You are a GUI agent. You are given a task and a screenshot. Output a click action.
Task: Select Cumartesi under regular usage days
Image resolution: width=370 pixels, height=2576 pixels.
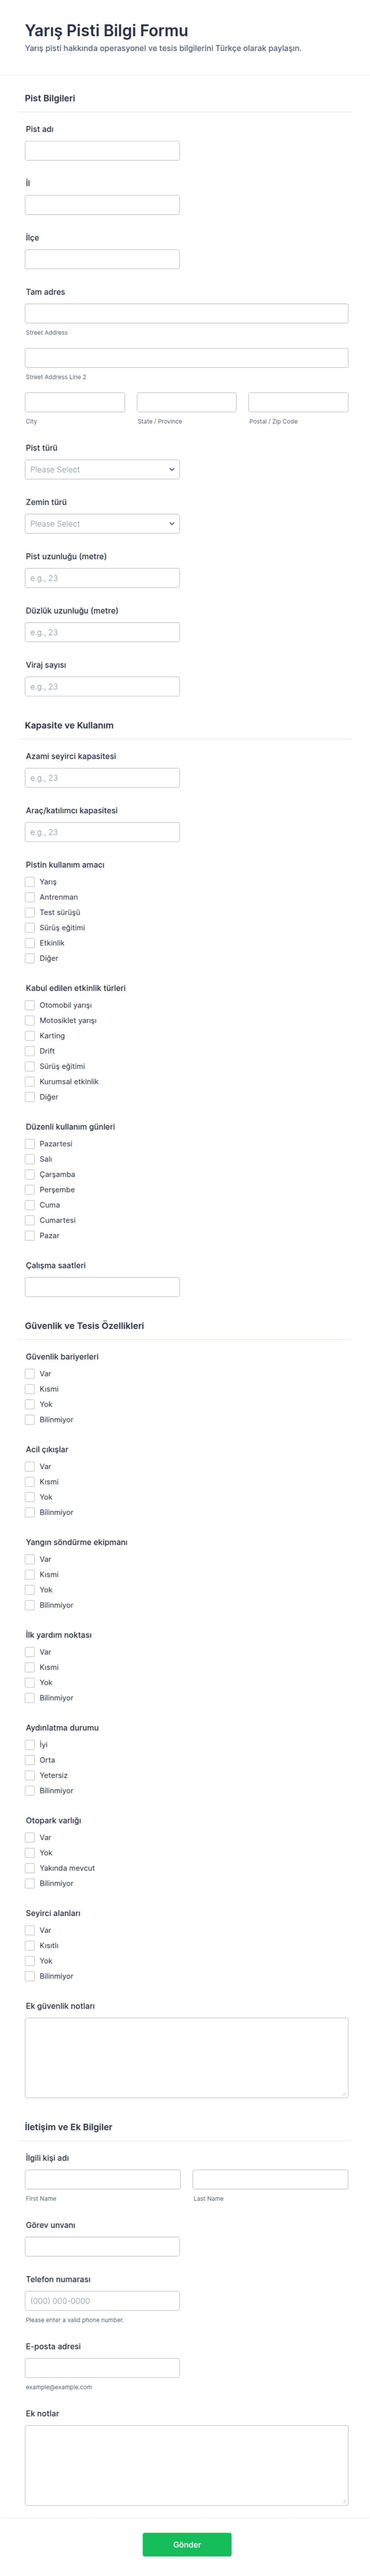pyautogui.click(x=30, y=1220)
